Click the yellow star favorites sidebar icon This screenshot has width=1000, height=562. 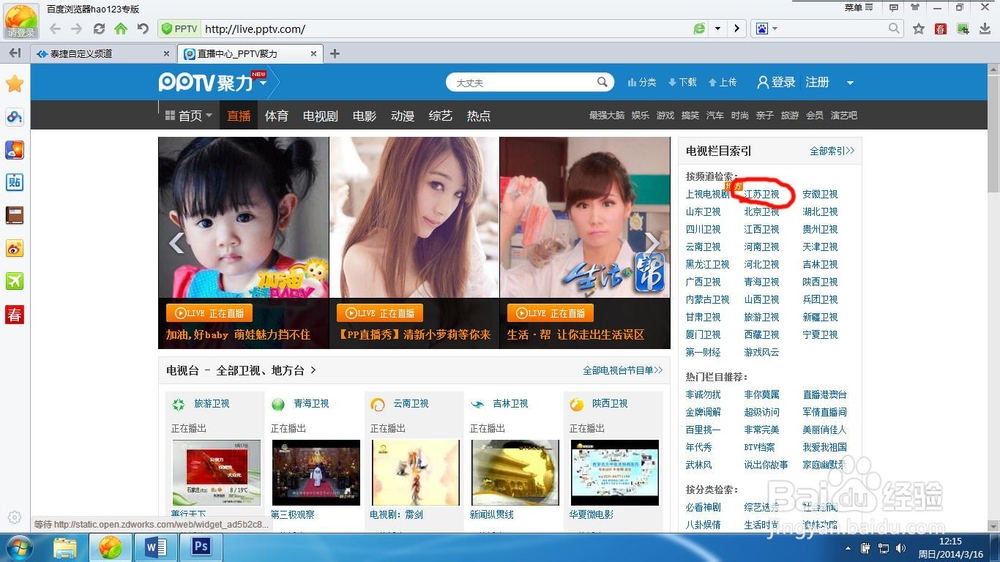pos(15,84)
